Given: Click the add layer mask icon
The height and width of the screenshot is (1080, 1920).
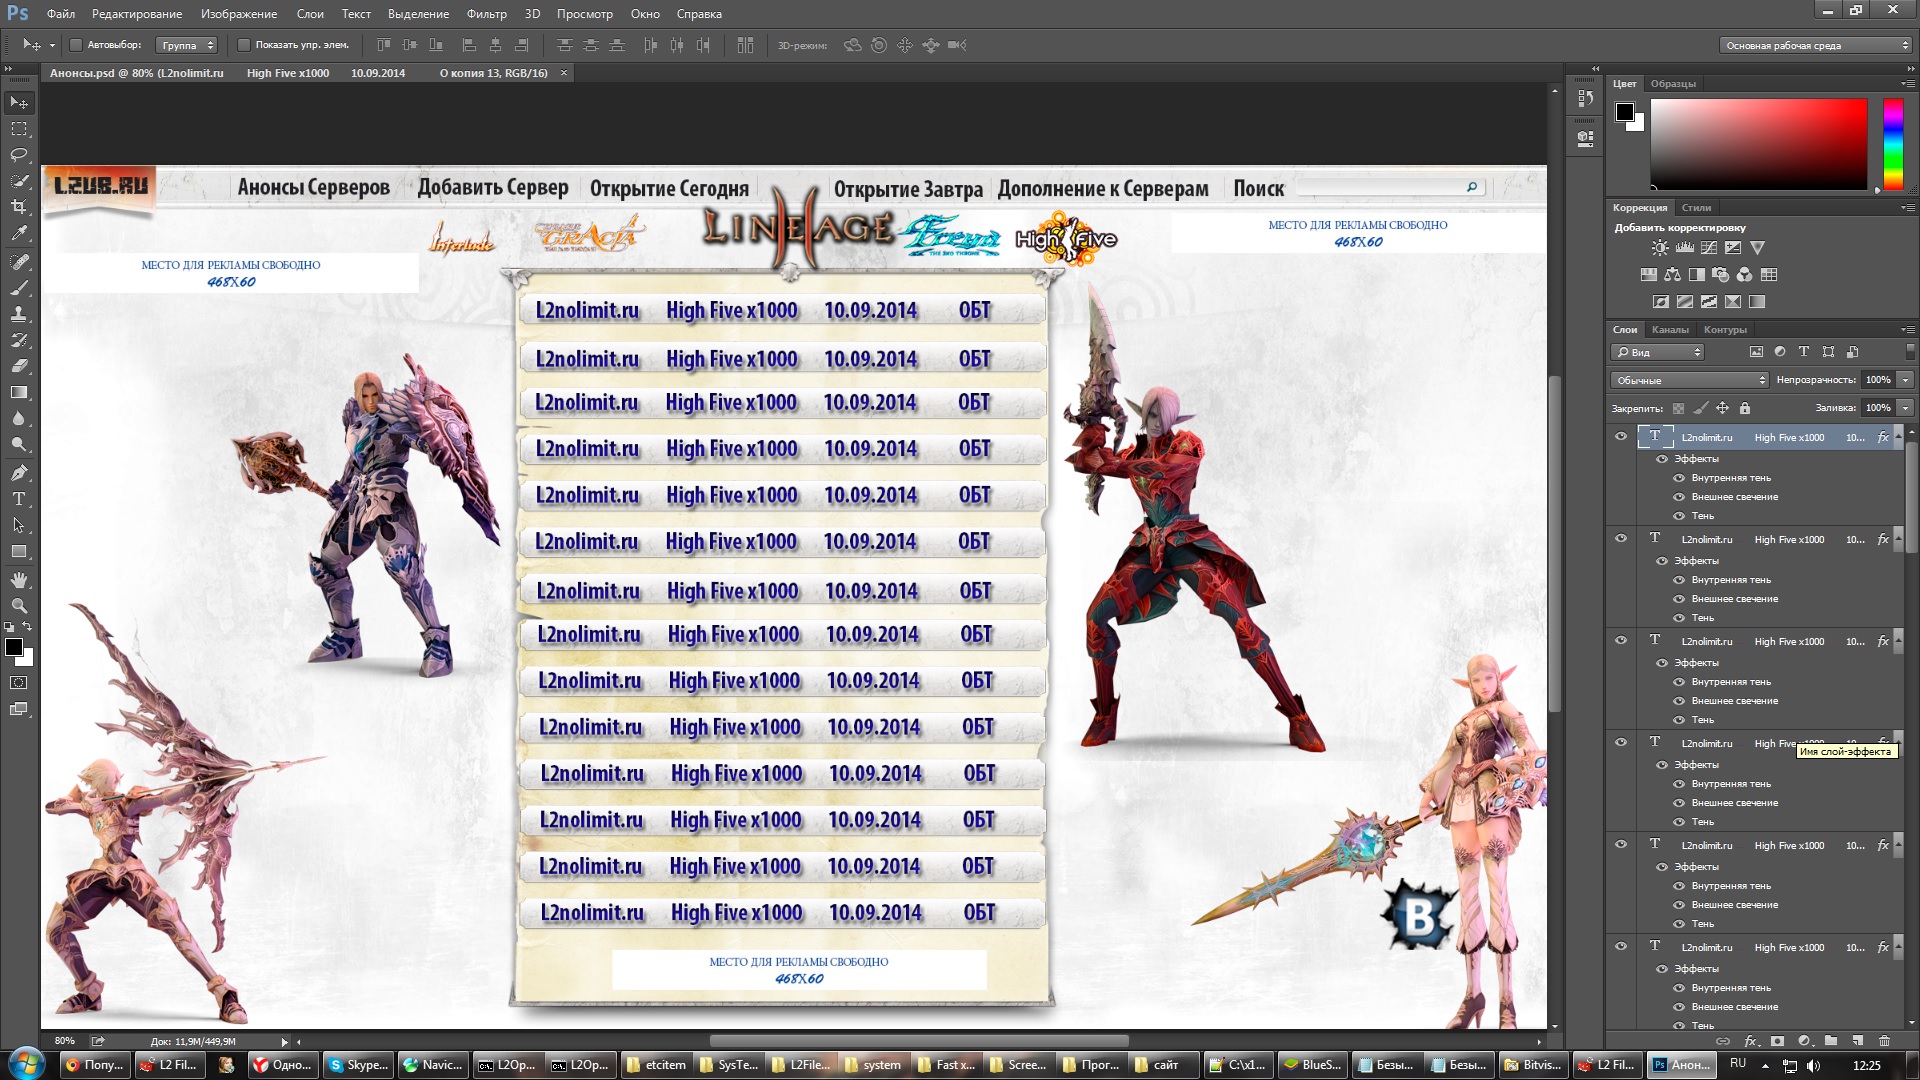Looking at the screenshot, I should (x=1777, y=1041).
